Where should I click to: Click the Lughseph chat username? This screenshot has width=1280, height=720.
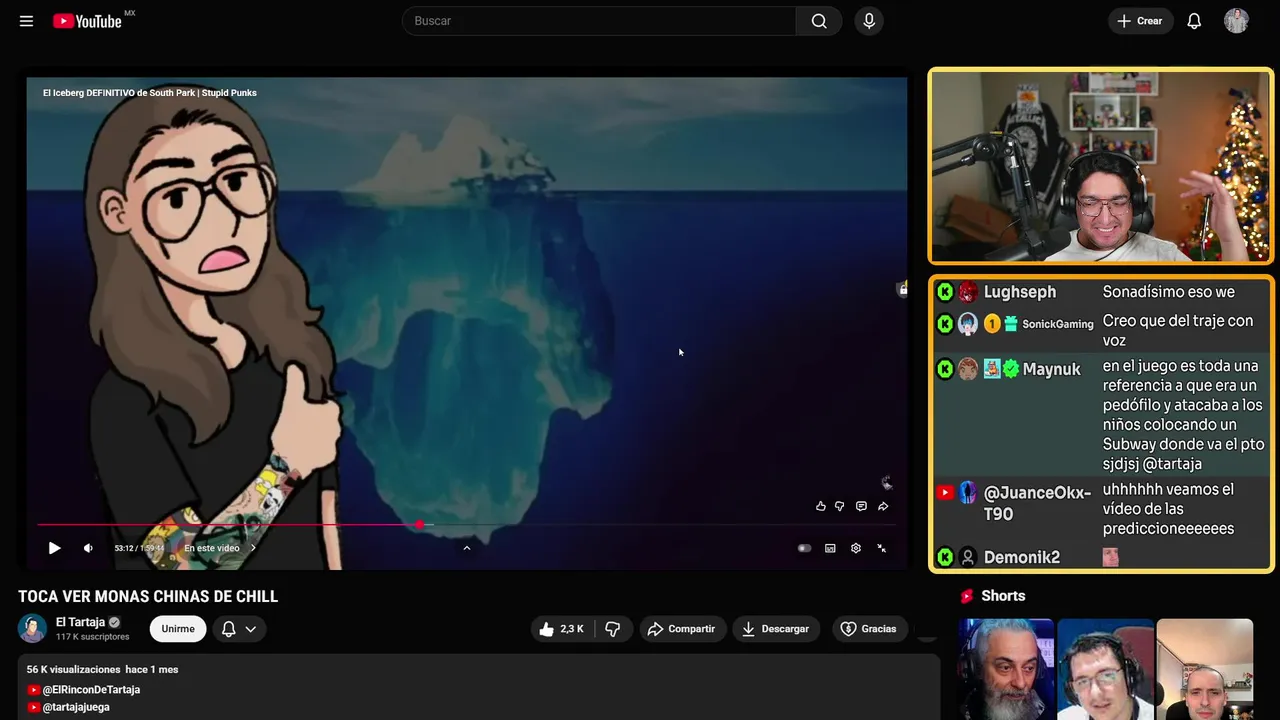tap(1020, 292)
